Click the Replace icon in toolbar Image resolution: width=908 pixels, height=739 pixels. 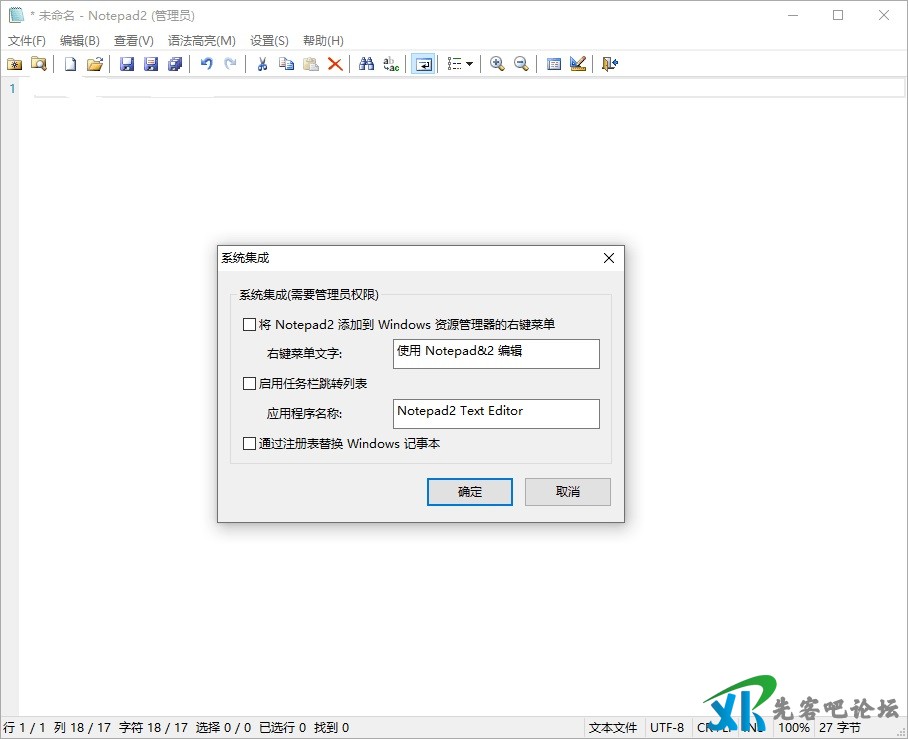[x=392, y=64]
